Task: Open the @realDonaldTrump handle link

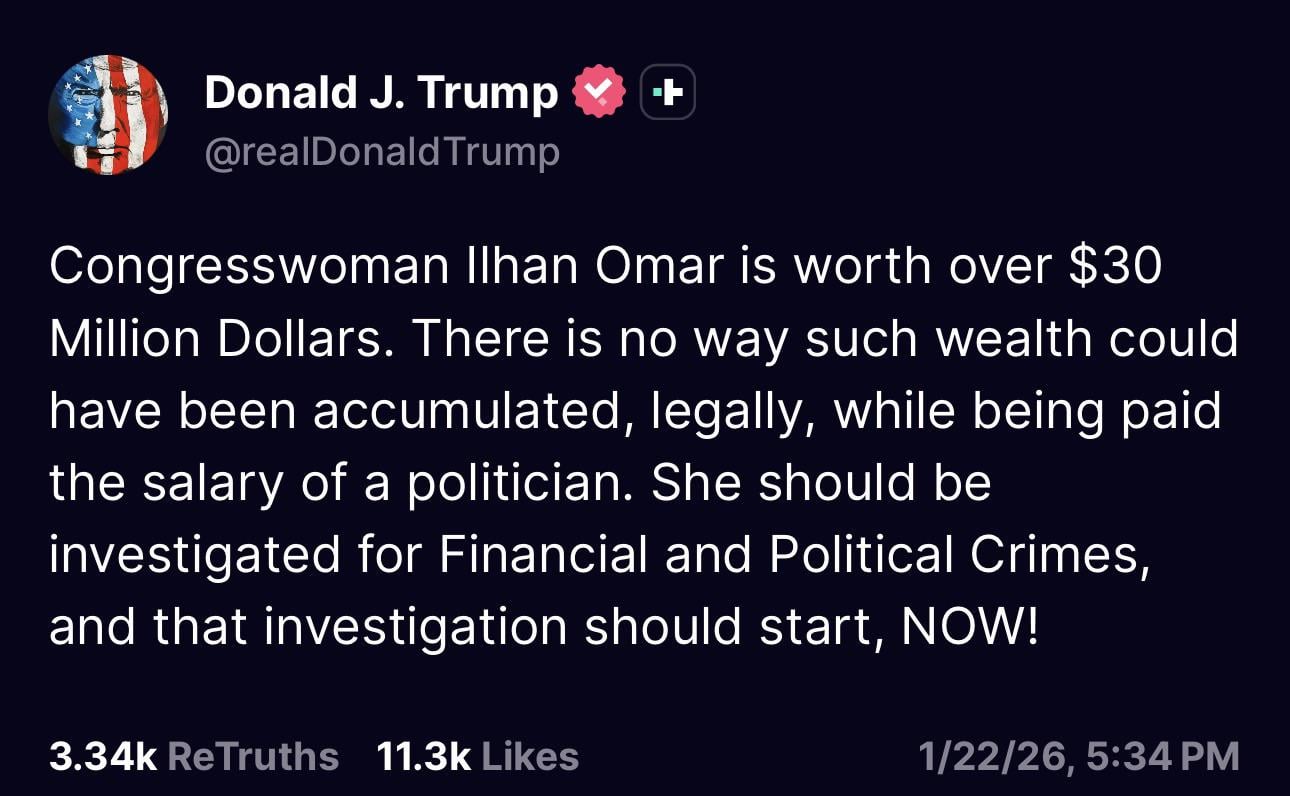Action: pos(382,152)
